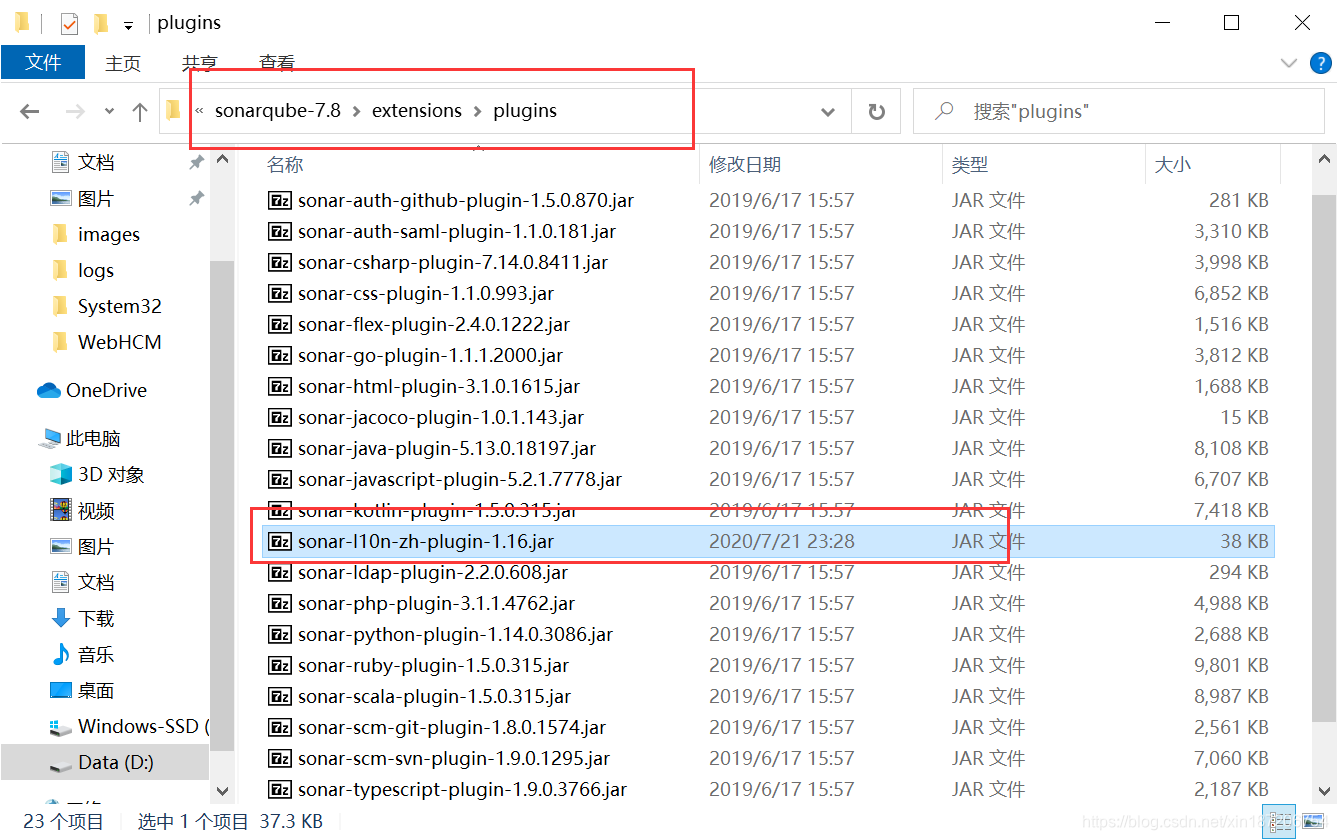
Task: Click icon of sonar-html-plugin-3.1.0.1615.jar
Action: click(x=280, y=386)
